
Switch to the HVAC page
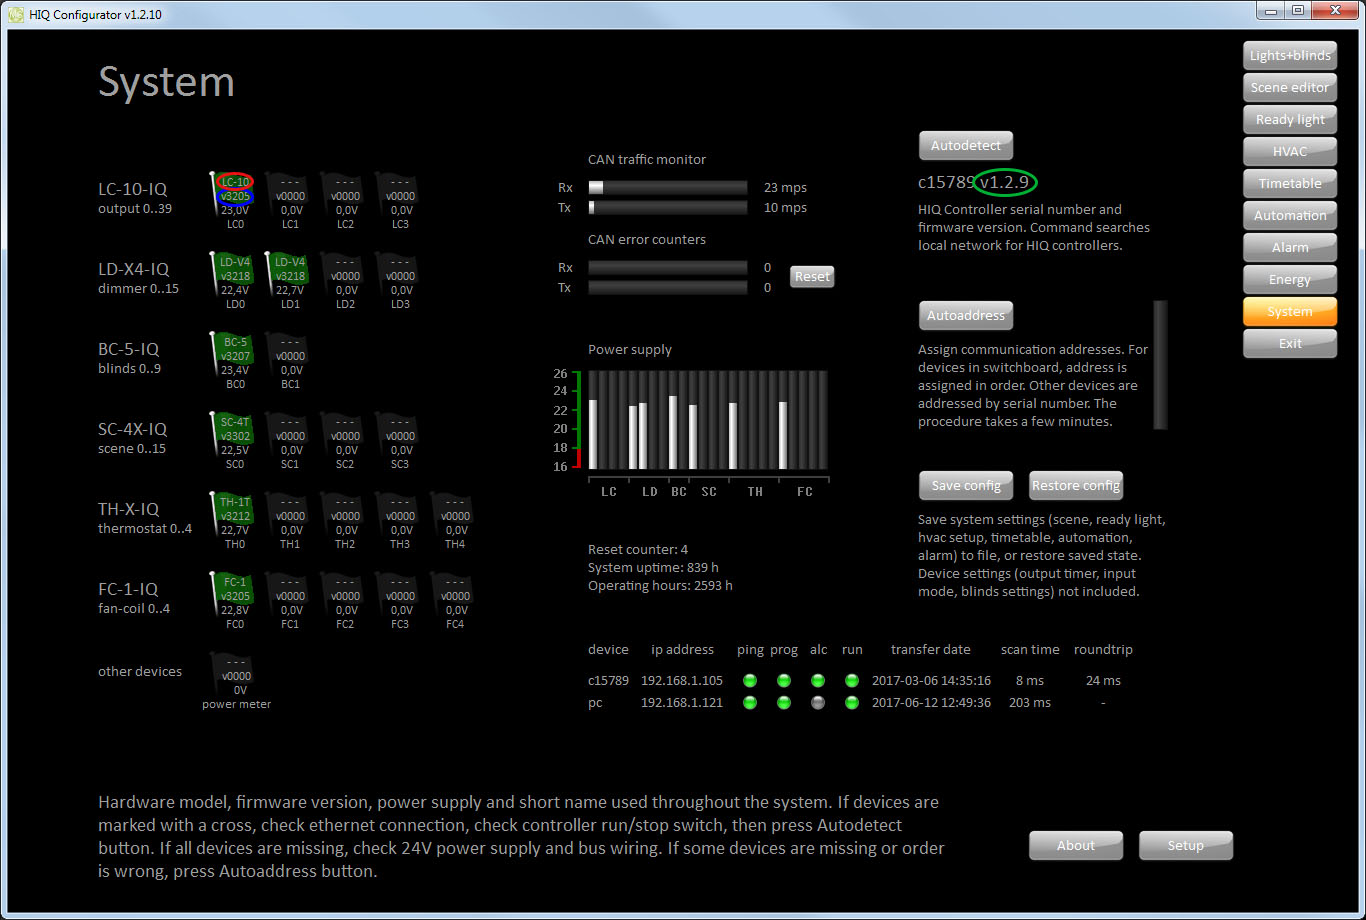[x=1290, y=152]
